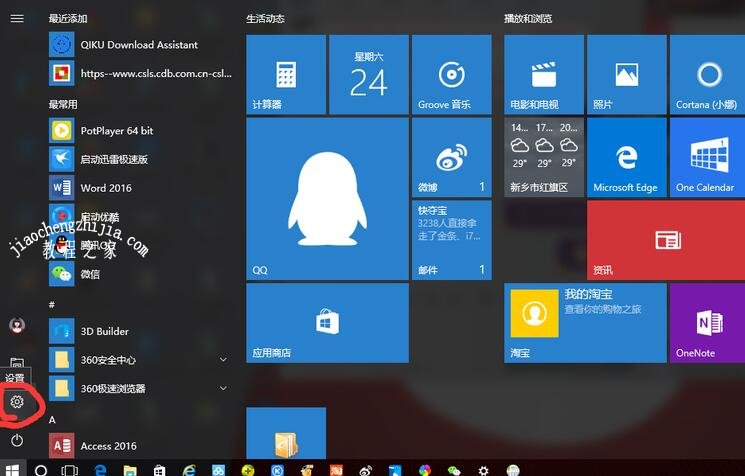
Task: Expand the 360极速浏览器 folder chevron
Action: point(223,389)
